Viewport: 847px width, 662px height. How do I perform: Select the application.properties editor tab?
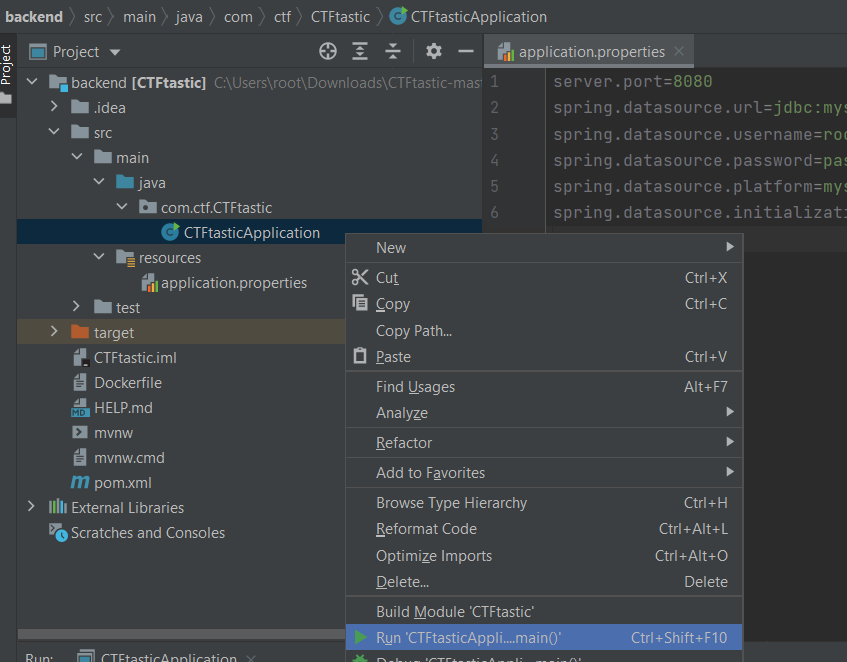588,52
